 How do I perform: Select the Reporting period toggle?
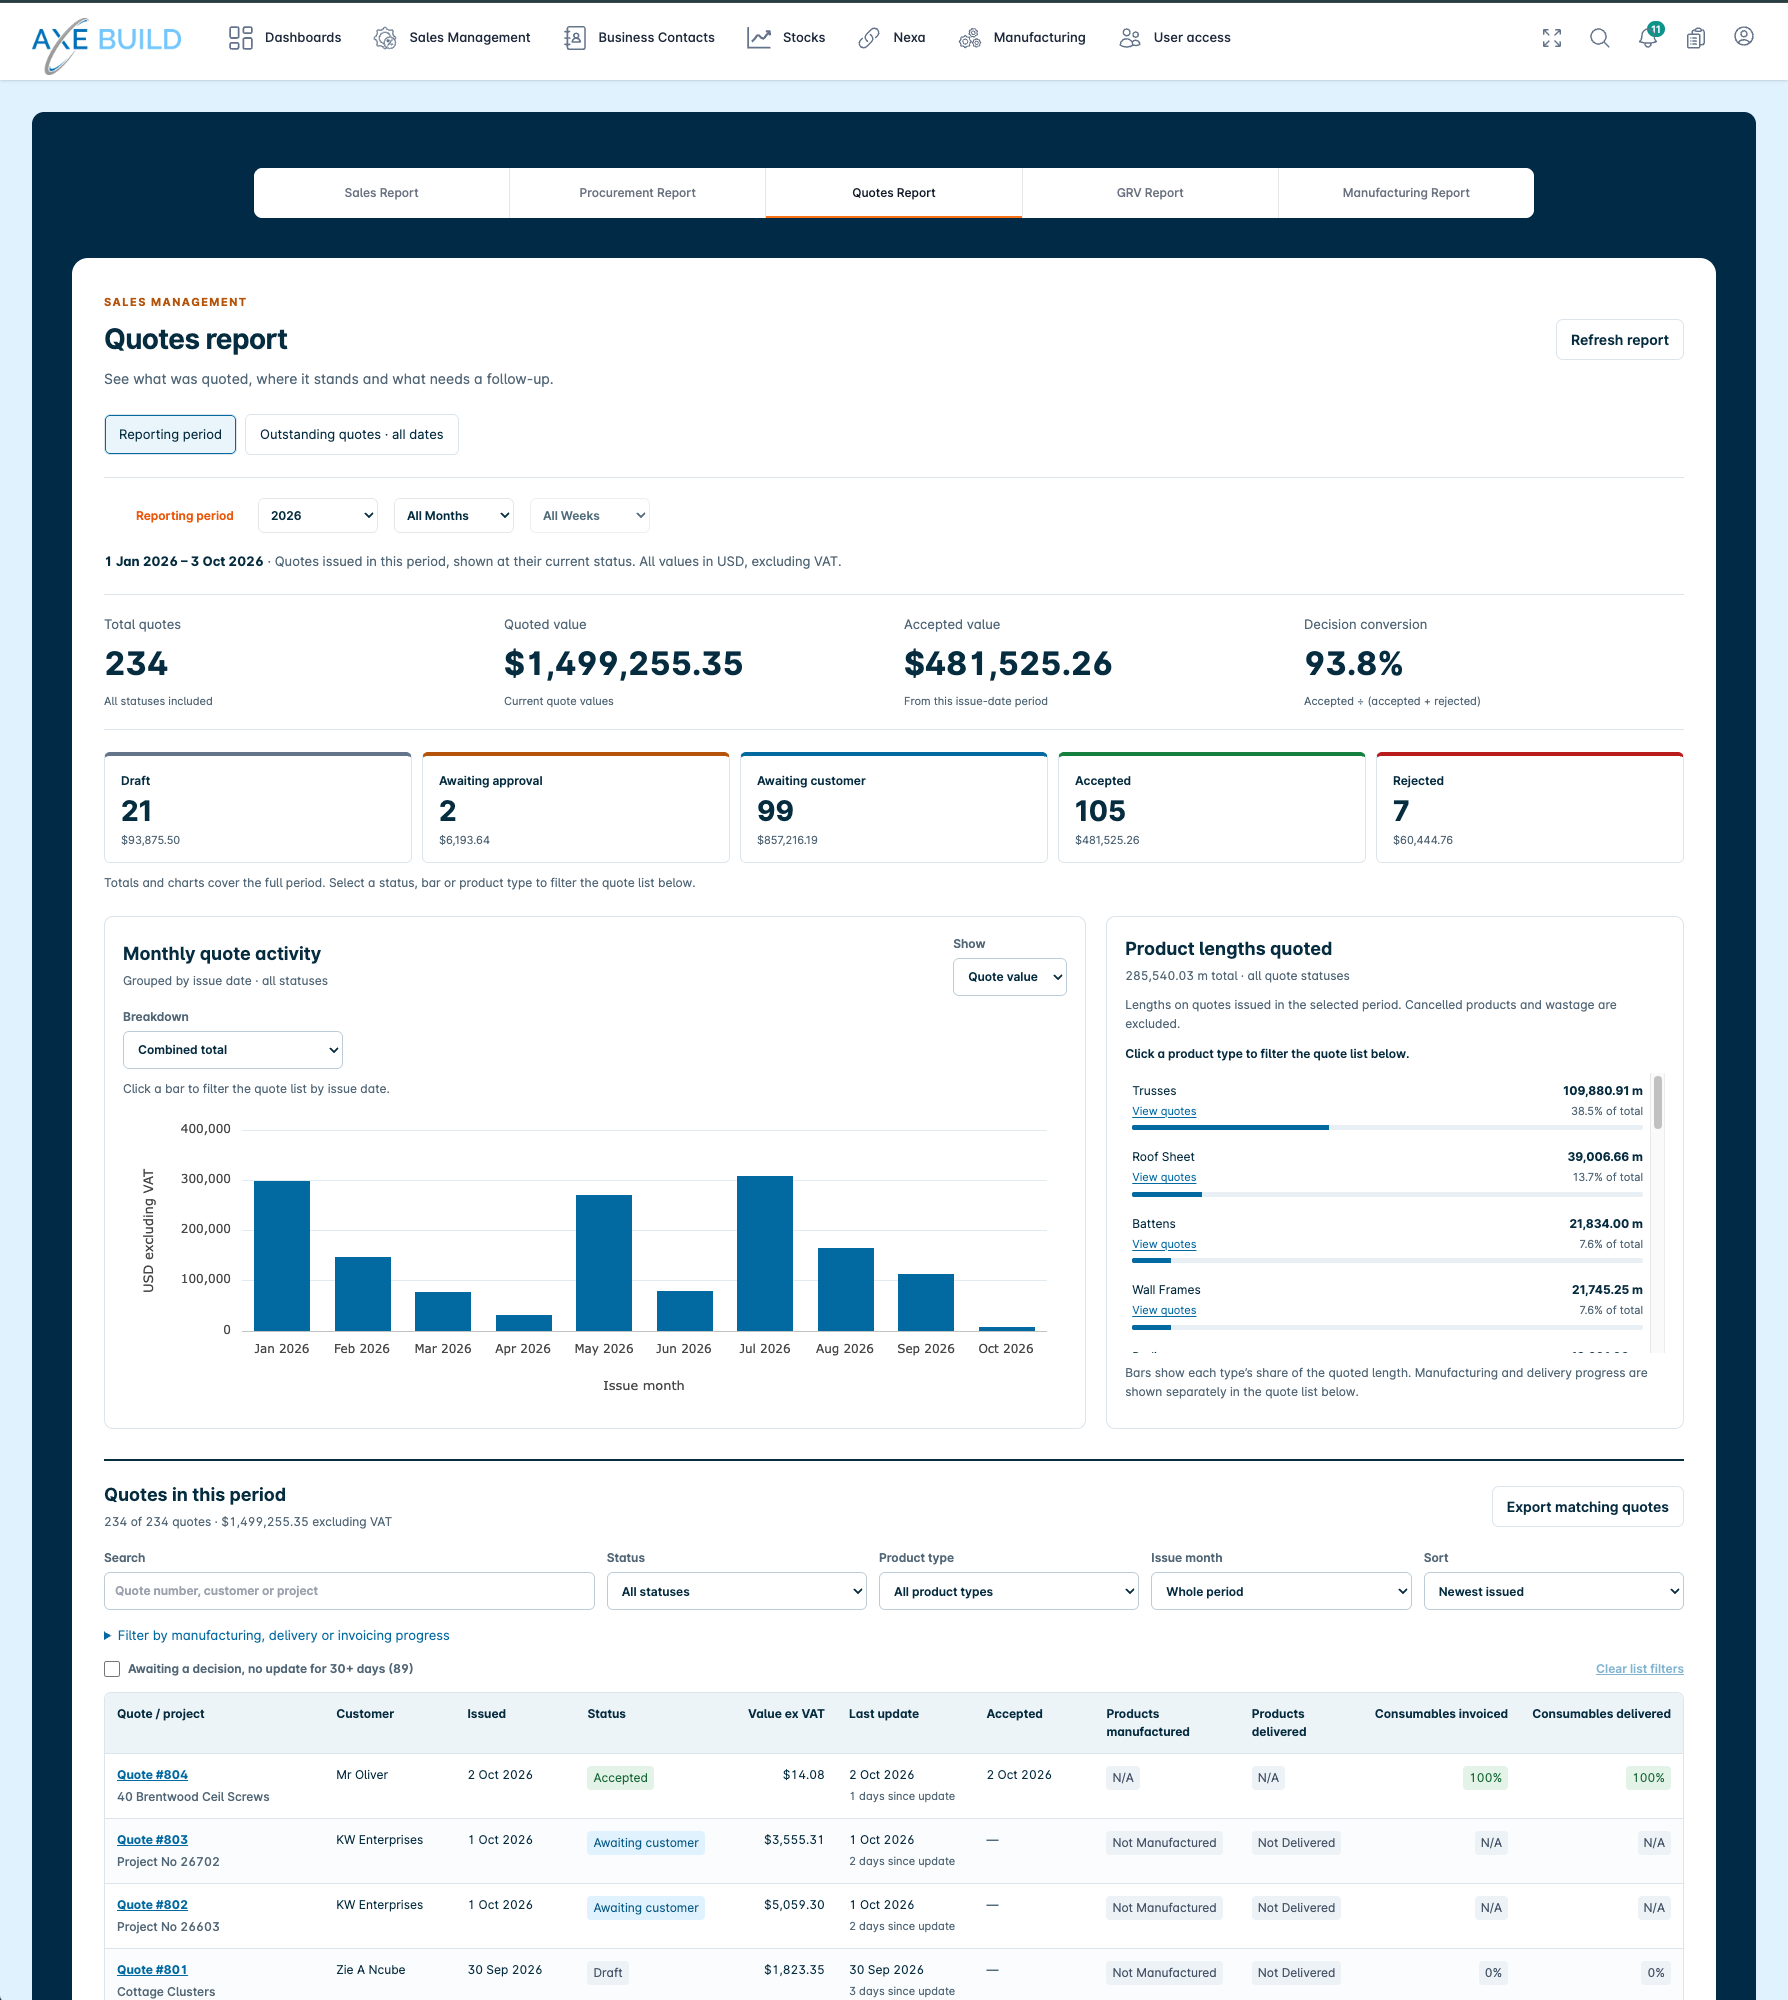(x=170, y=434)
